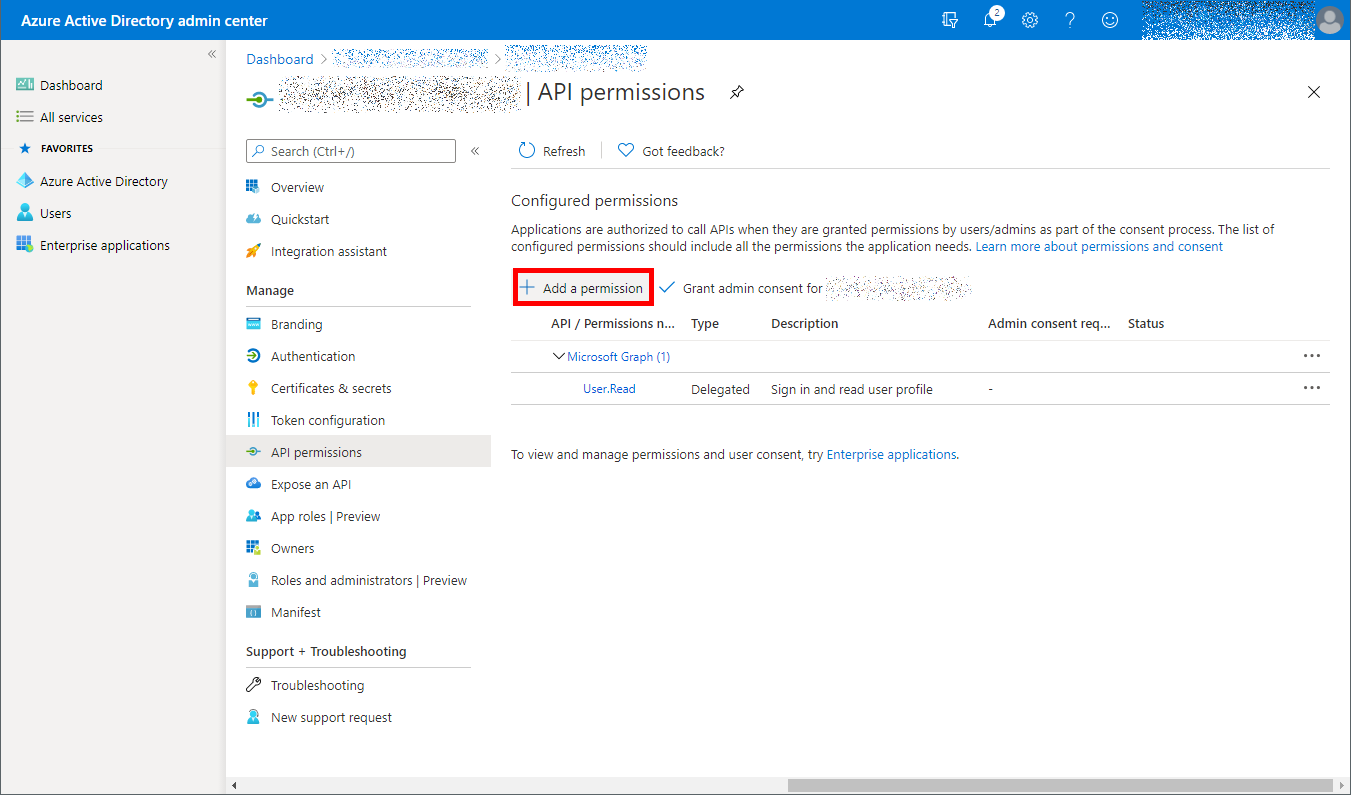The image size is (1351, 795).
Task: Click the Integration assistant rocket icon
Action: click(x=253, y=251)
